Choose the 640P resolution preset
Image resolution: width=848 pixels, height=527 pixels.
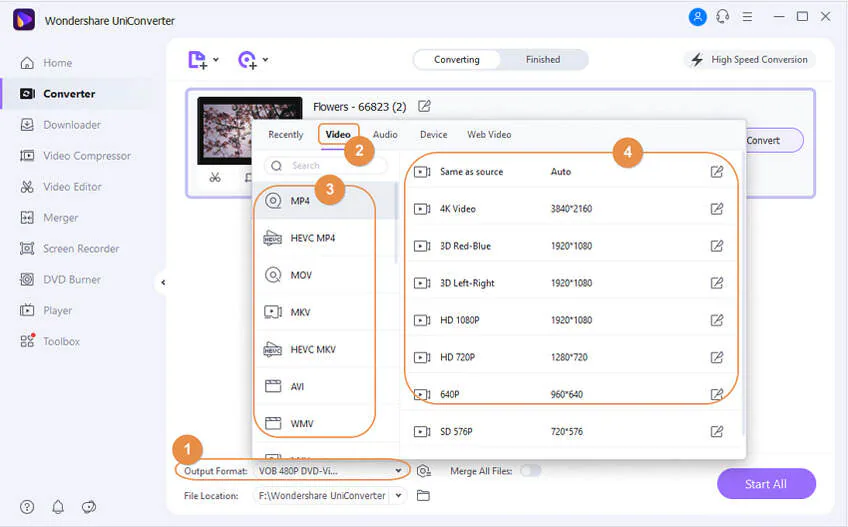click(571, 394)
